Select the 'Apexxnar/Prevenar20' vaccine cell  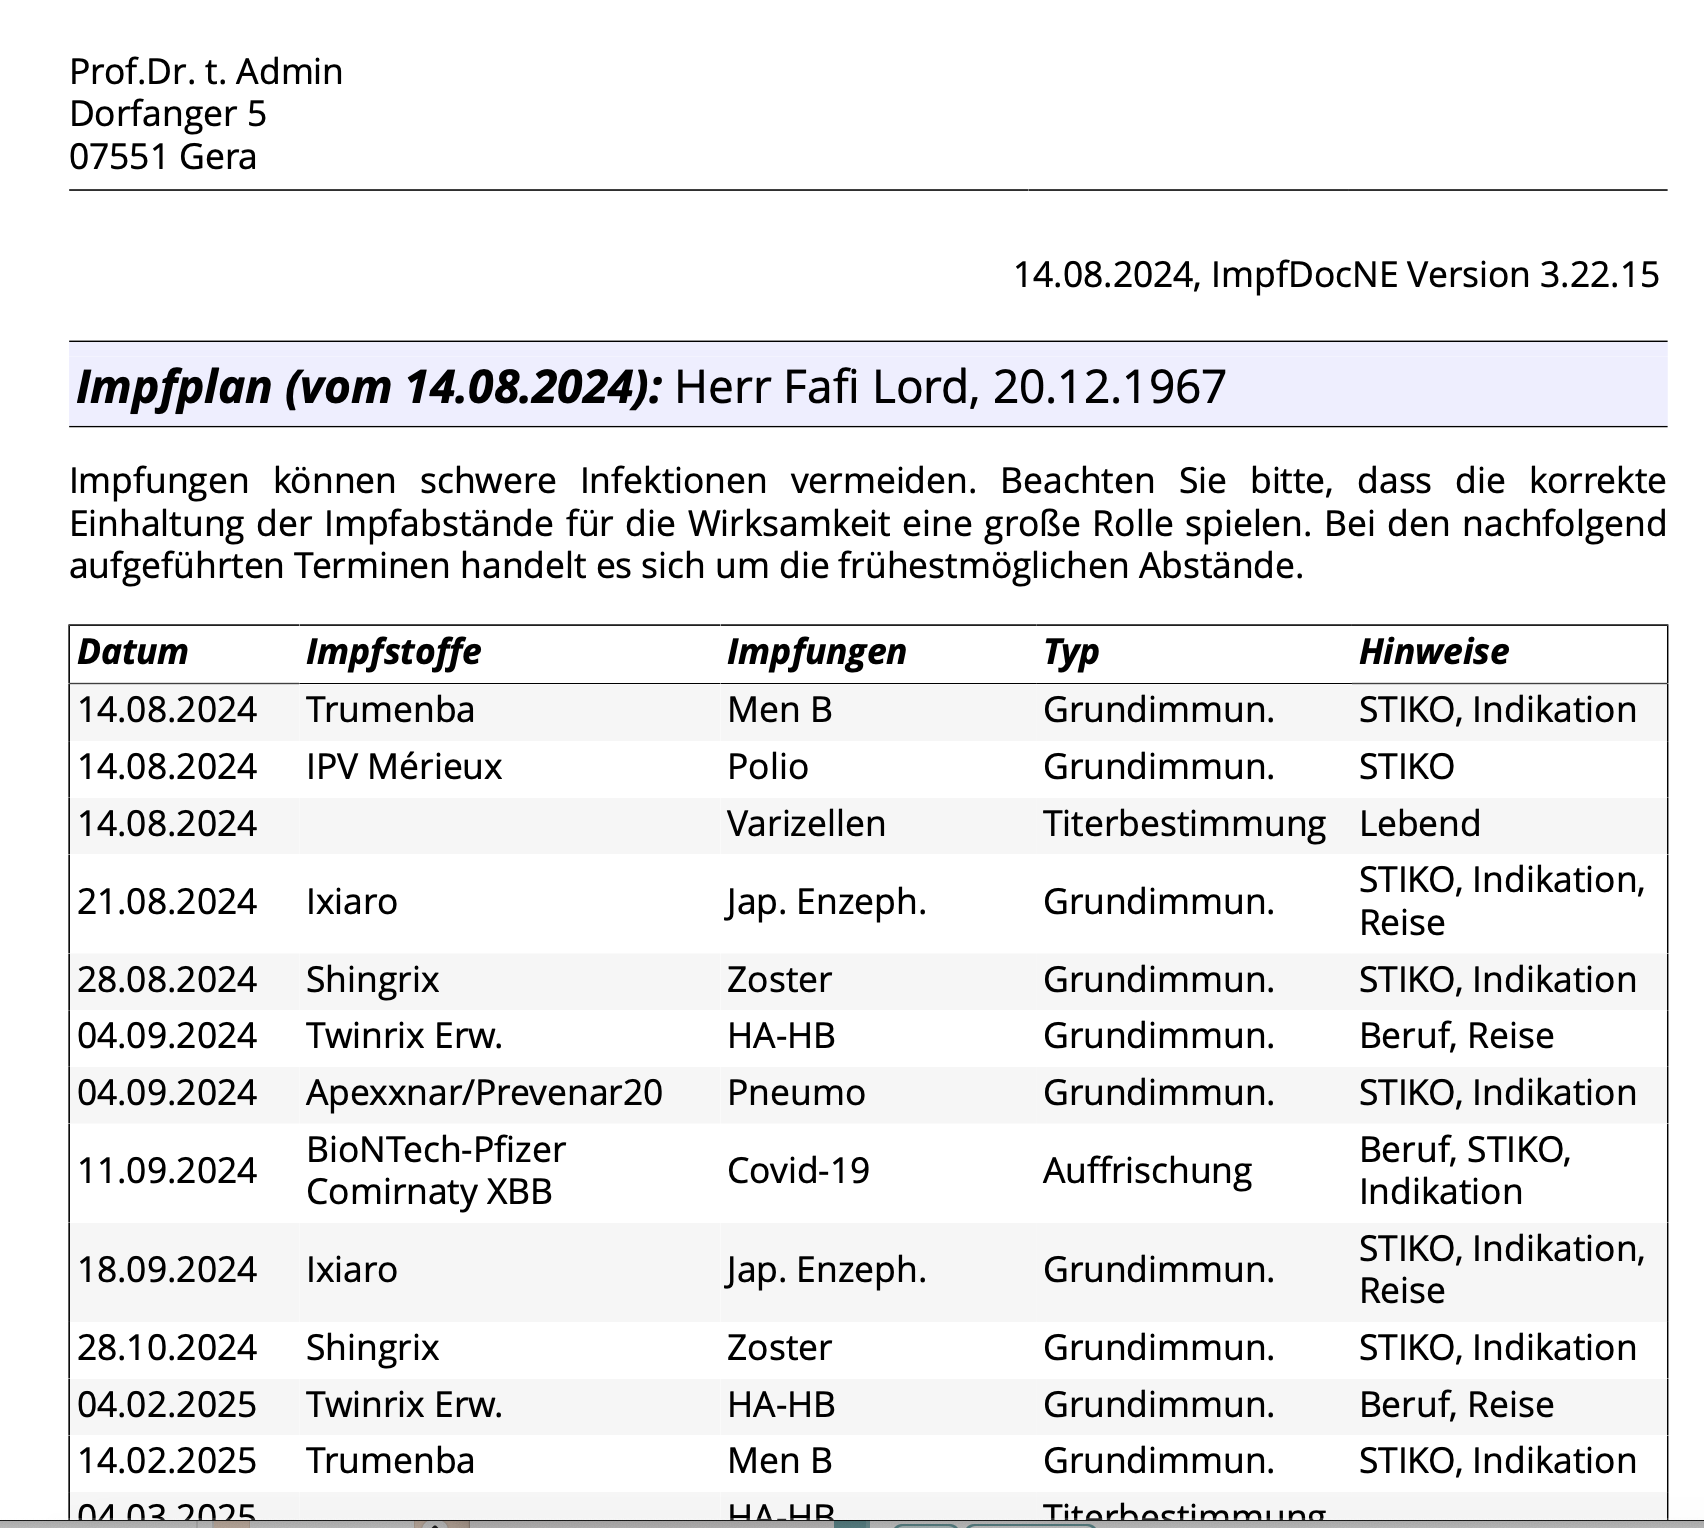(484, 1093)
